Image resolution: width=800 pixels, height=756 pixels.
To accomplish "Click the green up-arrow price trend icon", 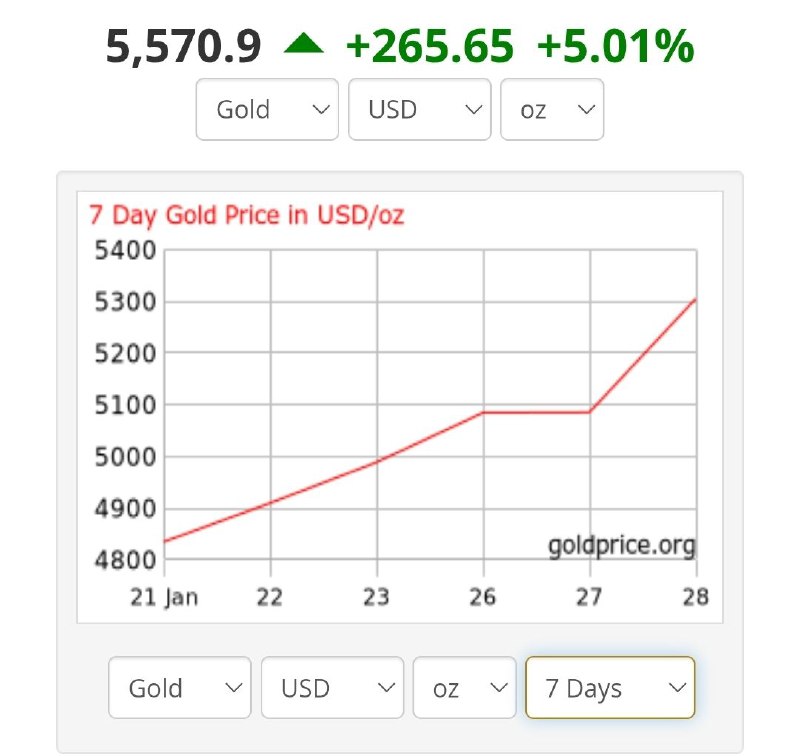I will point(303,44).
